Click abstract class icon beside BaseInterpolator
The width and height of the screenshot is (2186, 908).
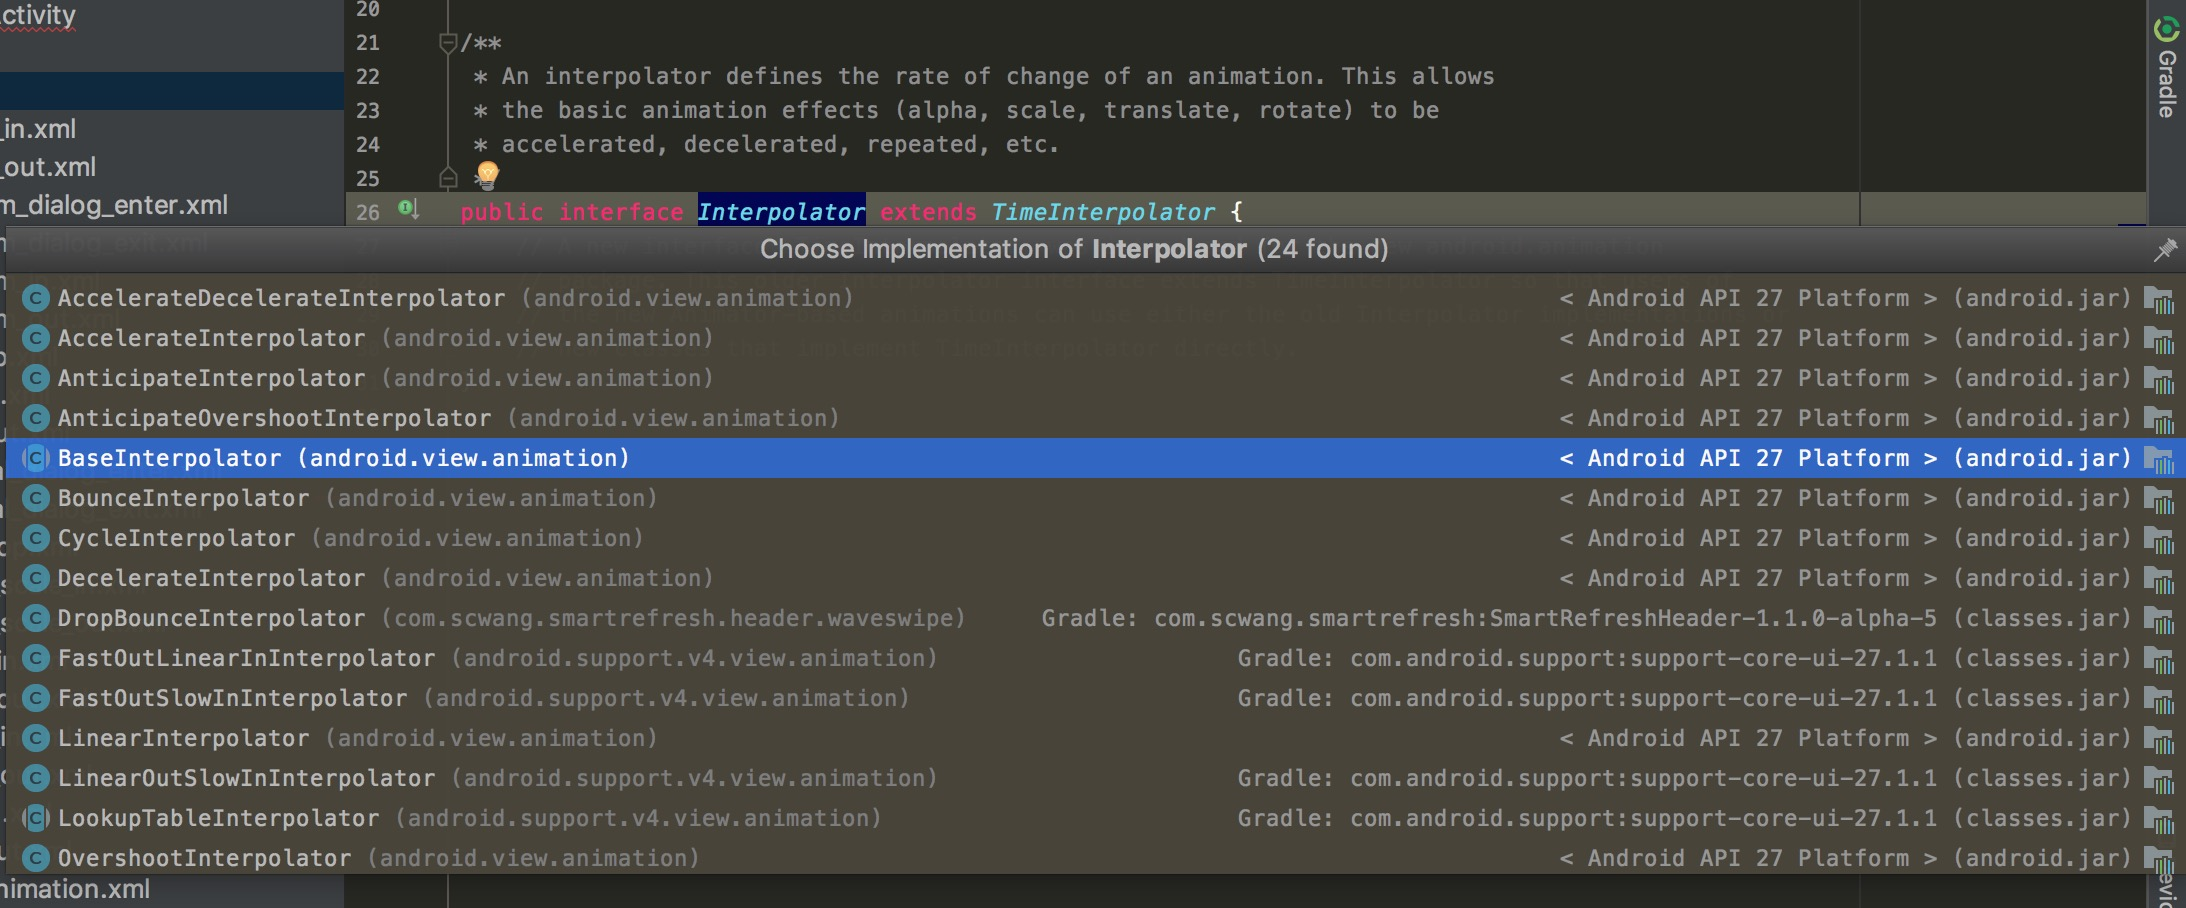[x=36, y=458]
